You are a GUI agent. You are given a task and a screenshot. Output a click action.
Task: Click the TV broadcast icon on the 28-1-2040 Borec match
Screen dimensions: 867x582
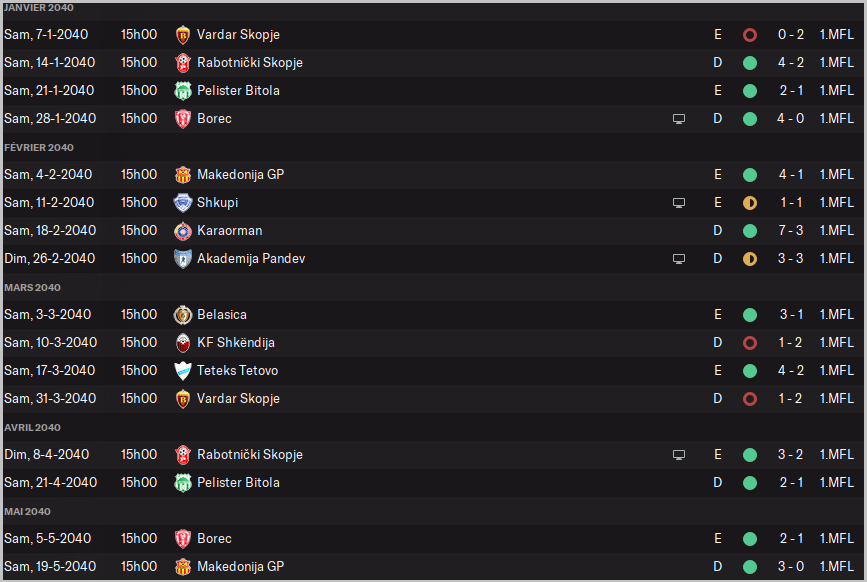(x=679, y=119)
